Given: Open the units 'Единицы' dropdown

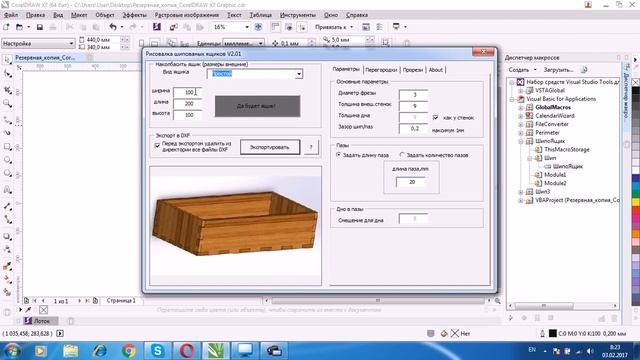Looking at the screenshot, I should [x=260, y=43].
